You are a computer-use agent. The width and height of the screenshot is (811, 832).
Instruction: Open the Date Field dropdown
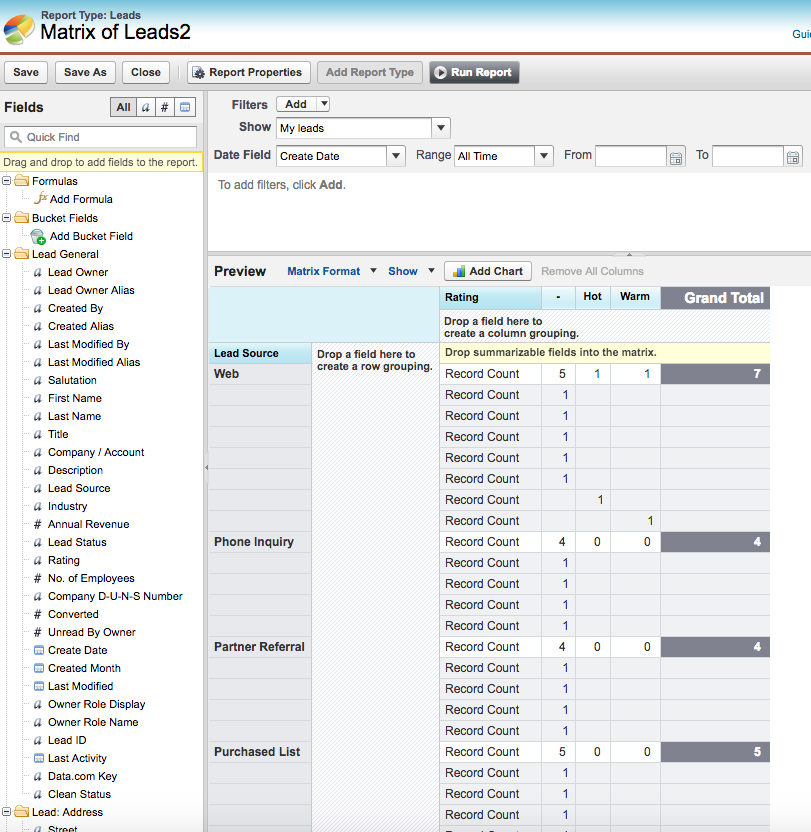tap(395, 156)
